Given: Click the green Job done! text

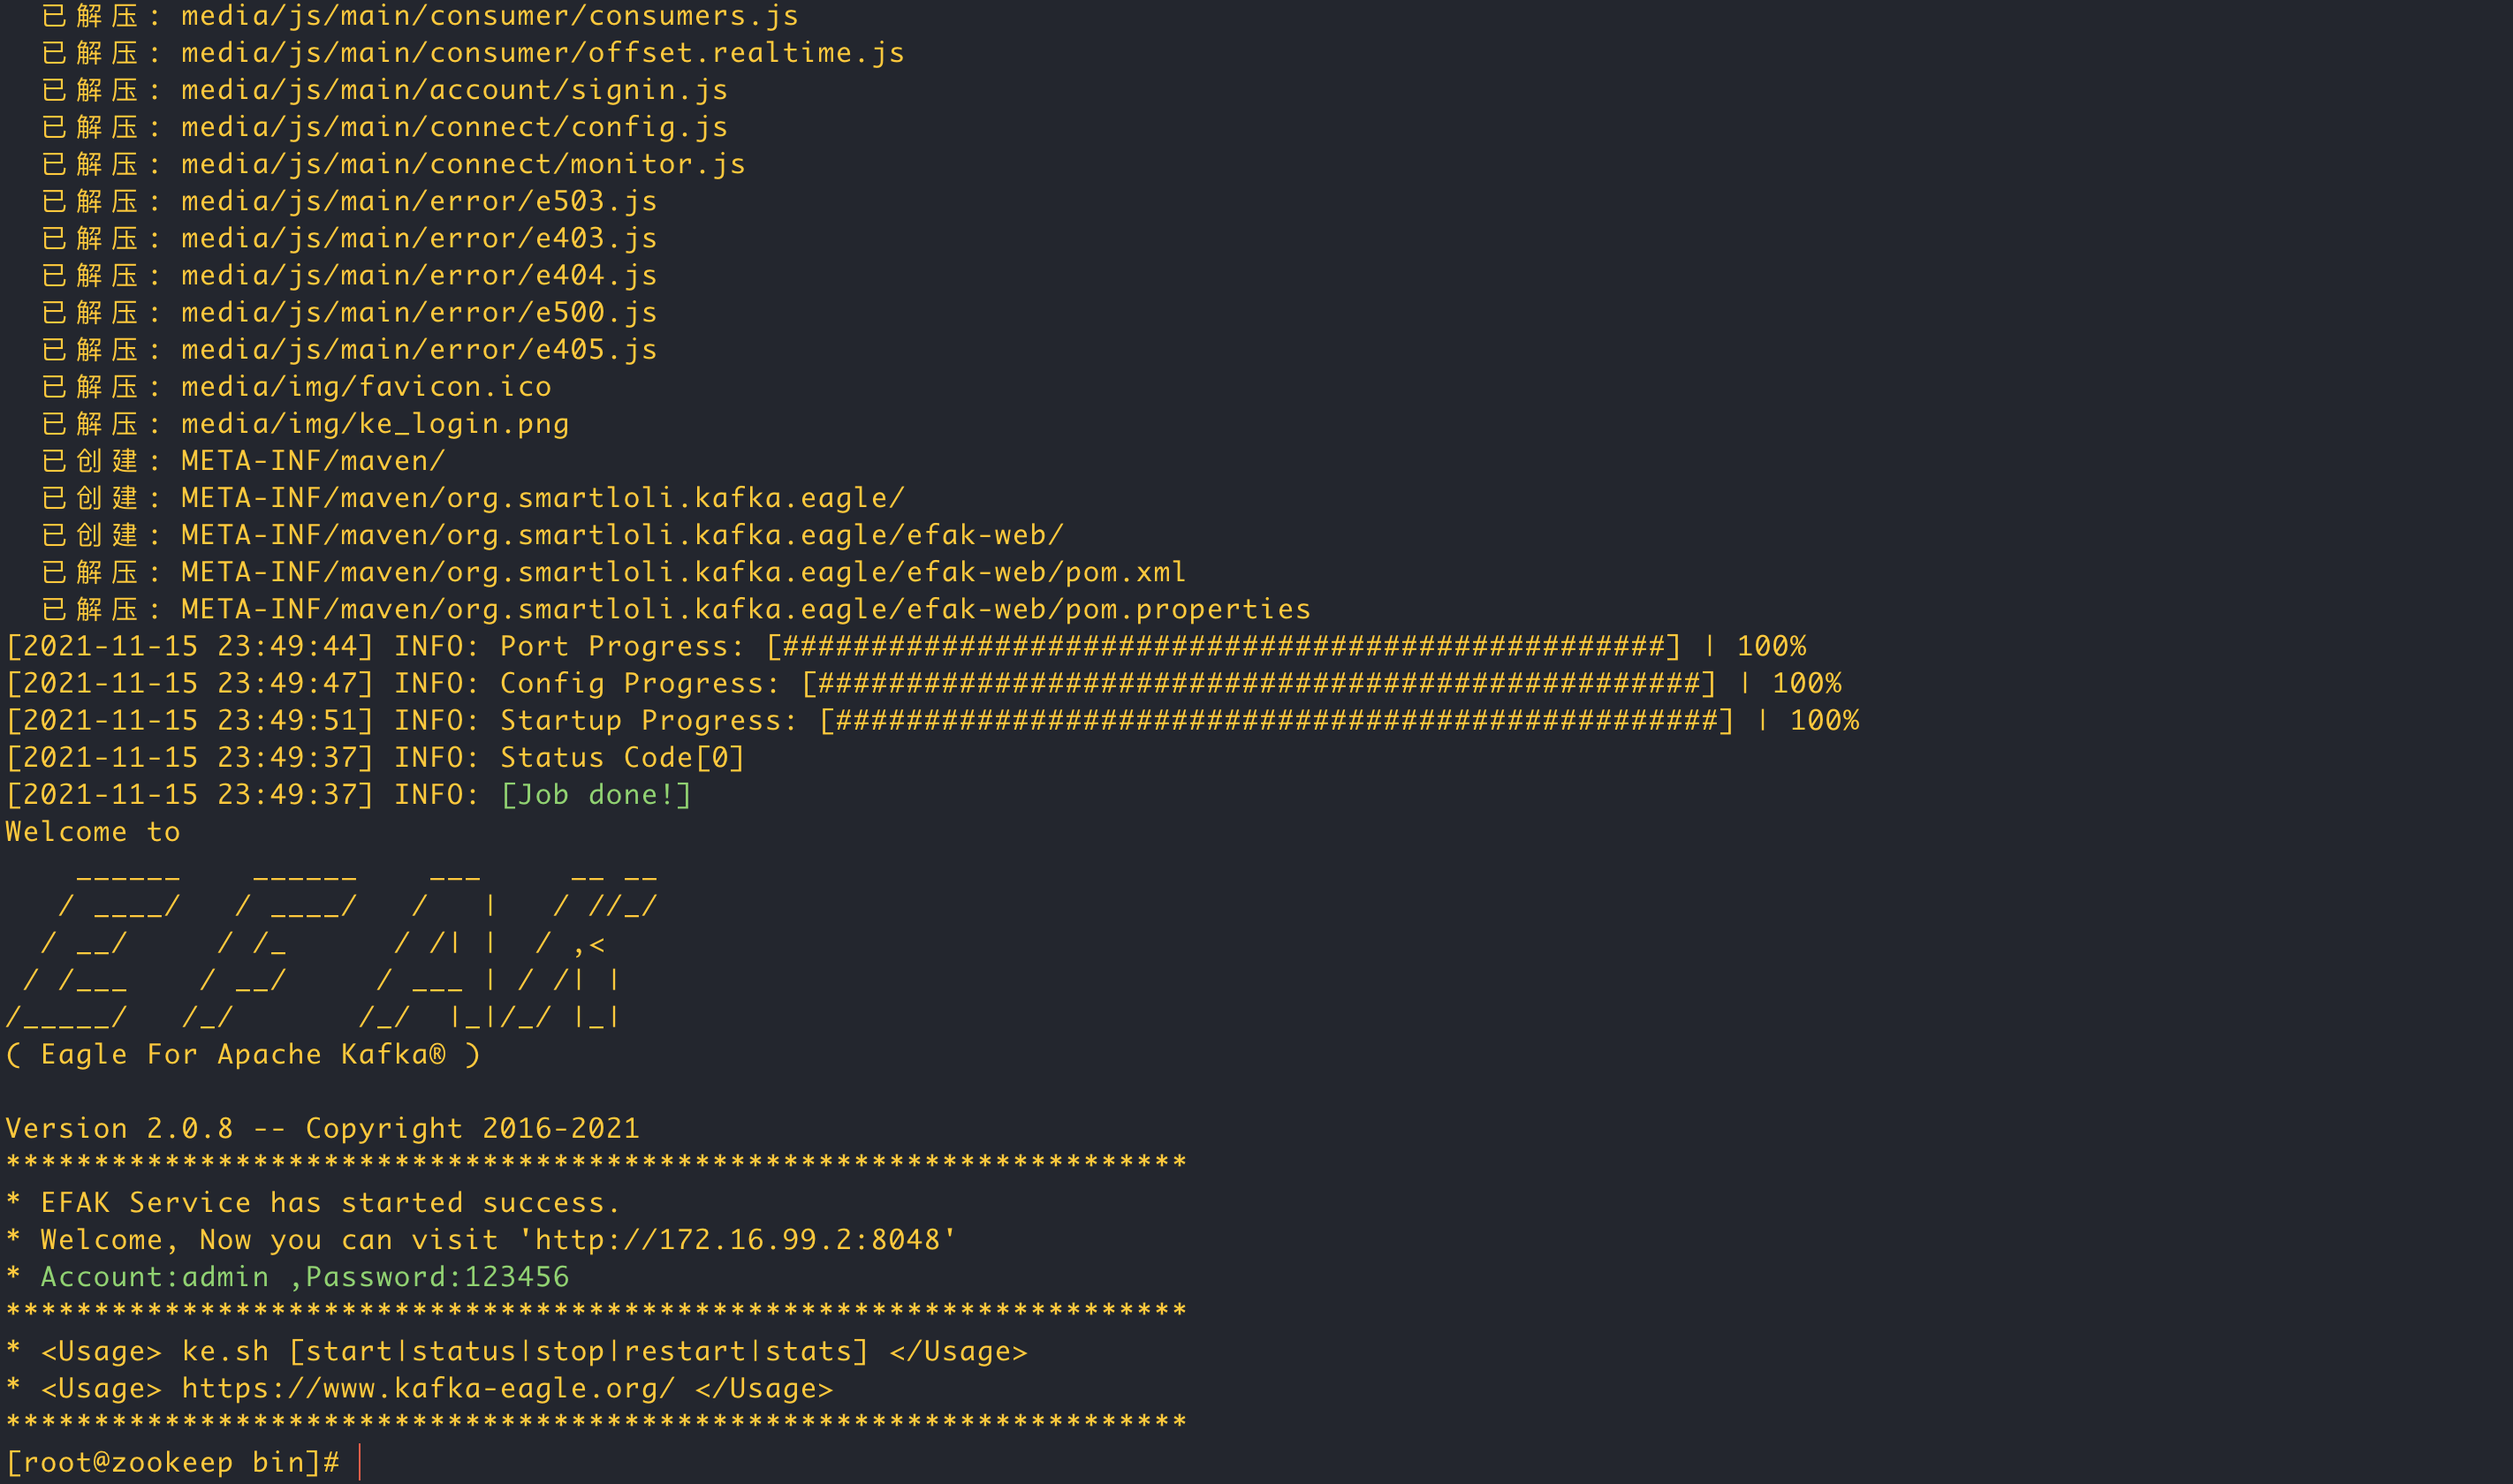Looking at the screenshot, I should coord(596,795).
